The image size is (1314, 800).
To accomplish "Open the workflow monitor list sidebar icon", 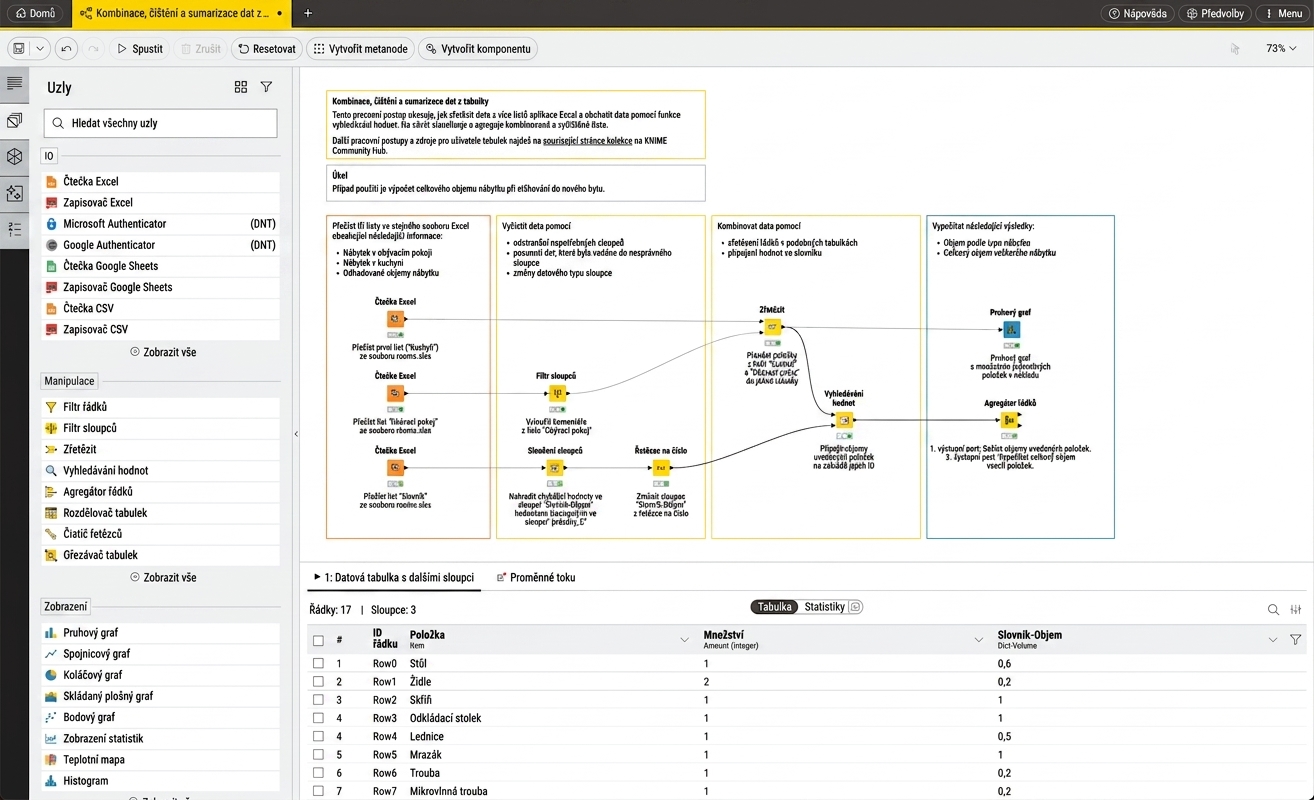I will (x=14, y=229).
